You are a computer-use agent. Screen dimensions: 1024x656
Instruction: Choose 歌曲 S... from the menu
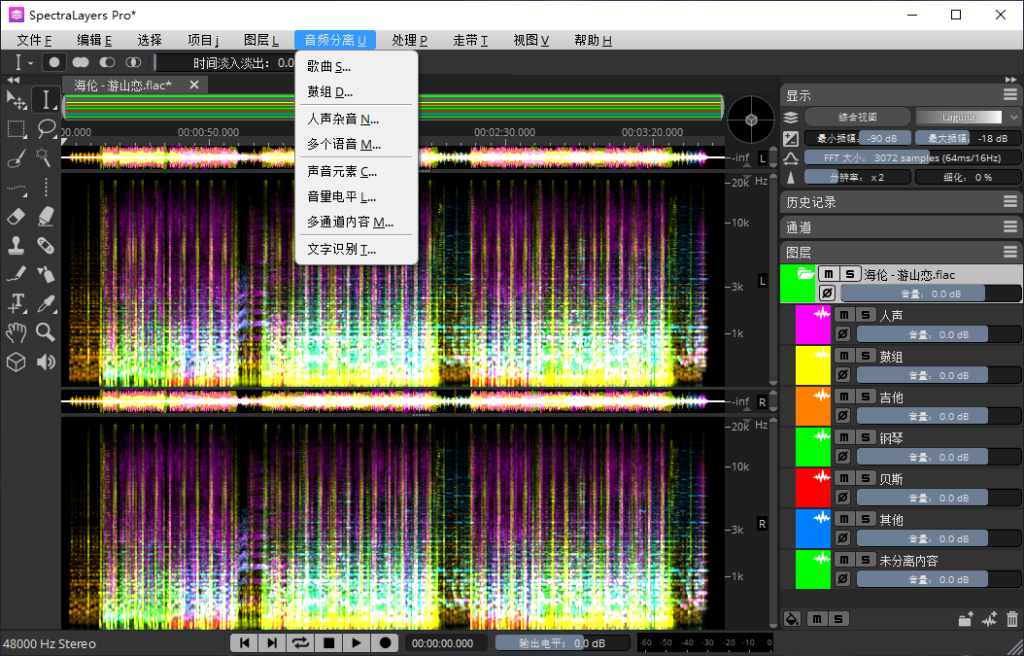(x=356, y=67)
